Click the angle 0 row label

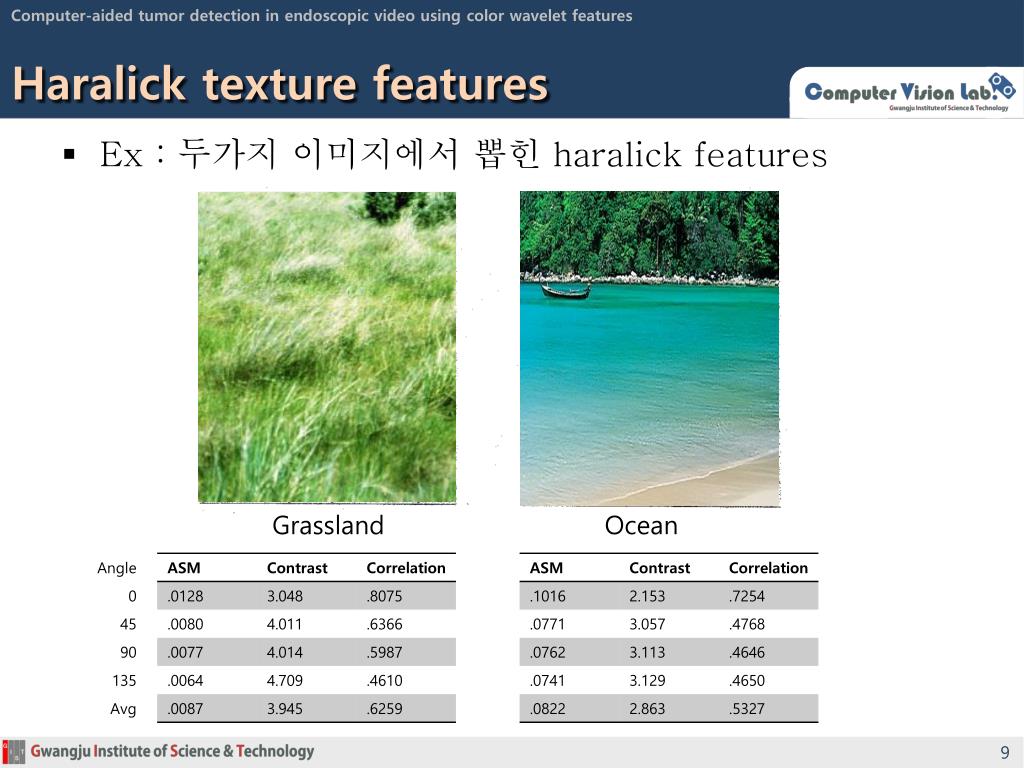pos(132,596)
